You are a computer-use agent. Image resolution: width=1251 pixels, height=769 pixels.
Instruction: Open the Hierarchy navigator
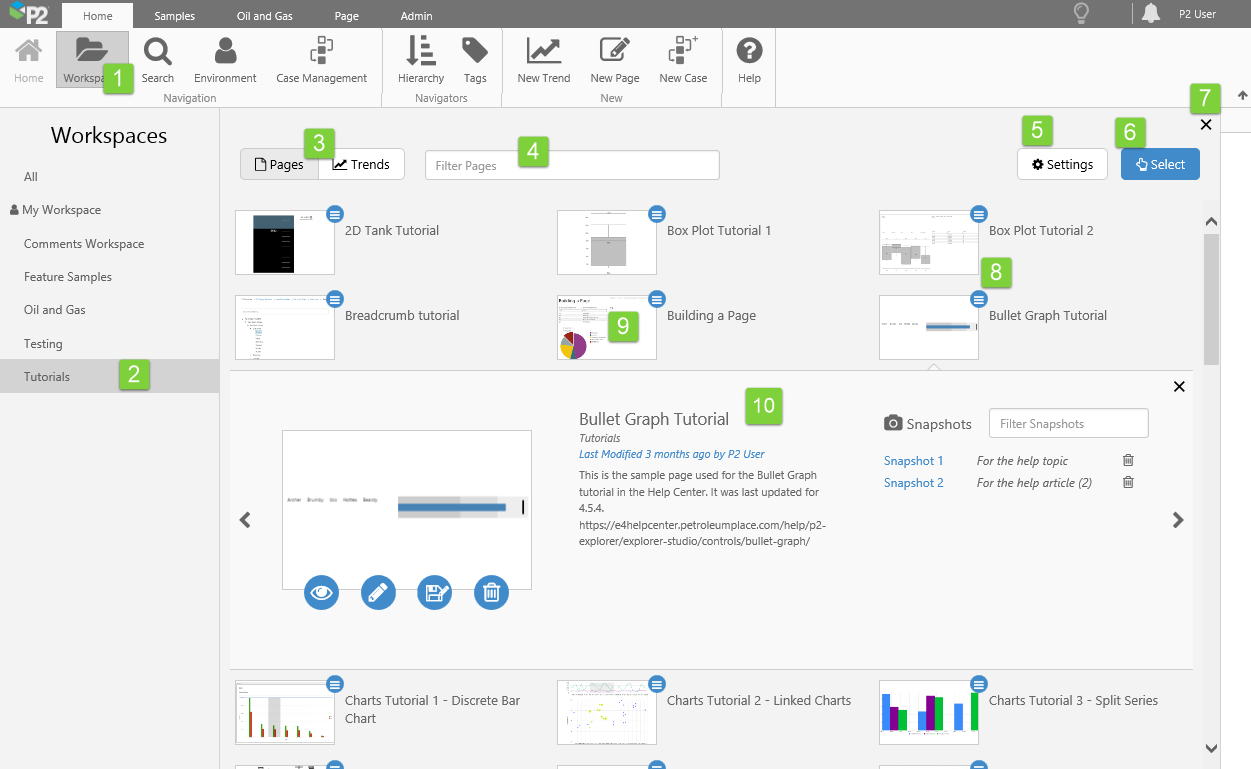tap(421, 61)
